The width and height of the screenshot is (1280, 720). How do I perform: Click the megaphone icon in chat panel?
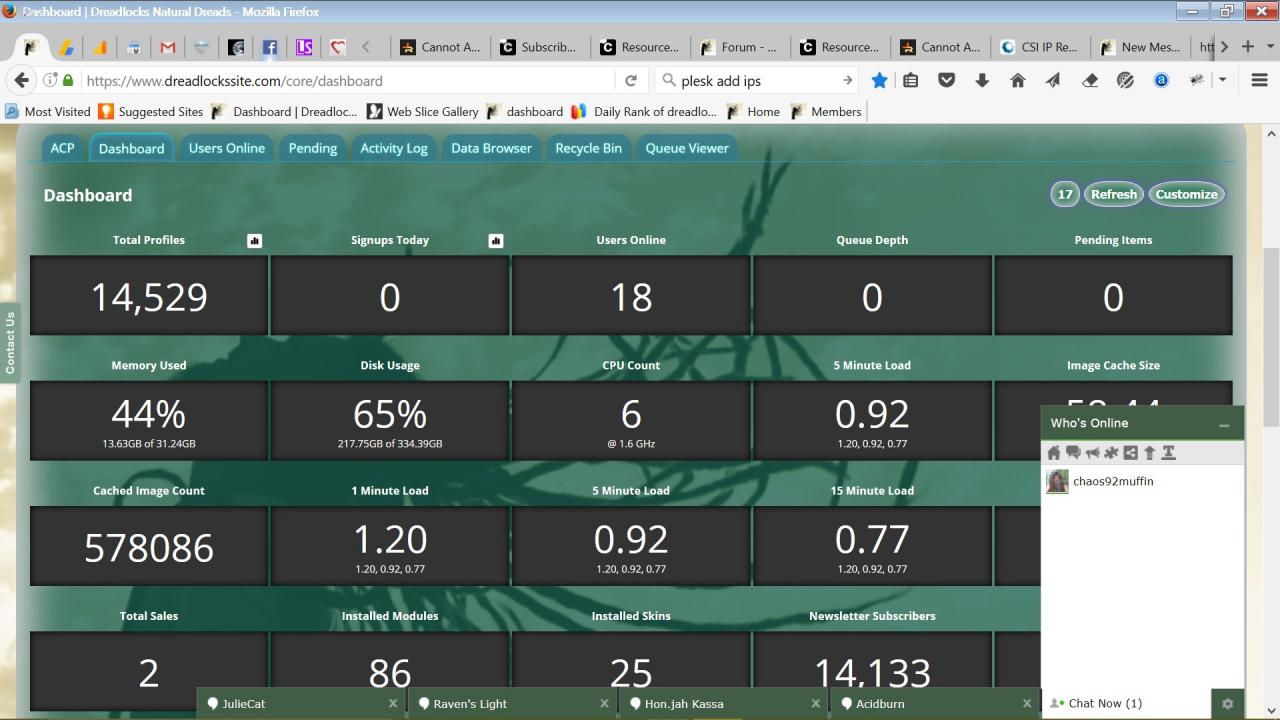(x=1092, y=453)
